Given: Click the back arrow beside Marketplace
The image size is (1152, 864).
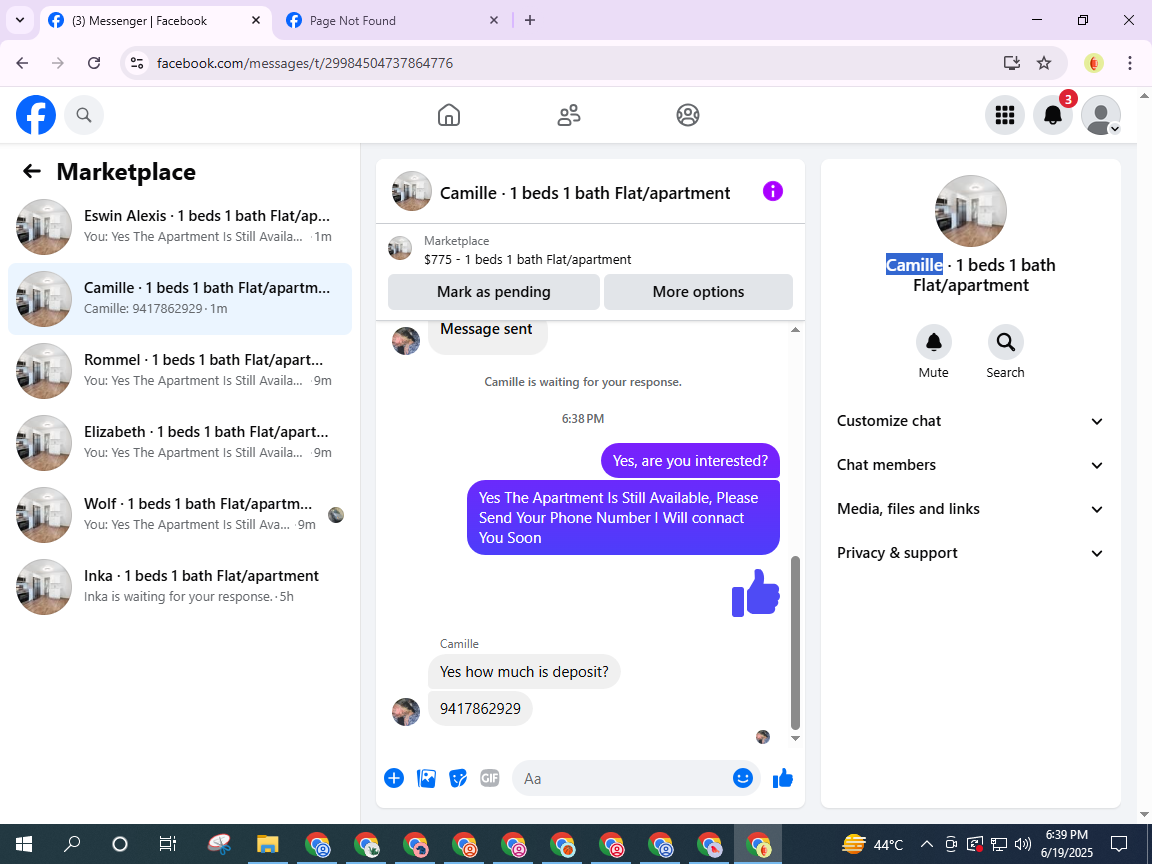Looking at the screenshot, I should pos(32,171).
